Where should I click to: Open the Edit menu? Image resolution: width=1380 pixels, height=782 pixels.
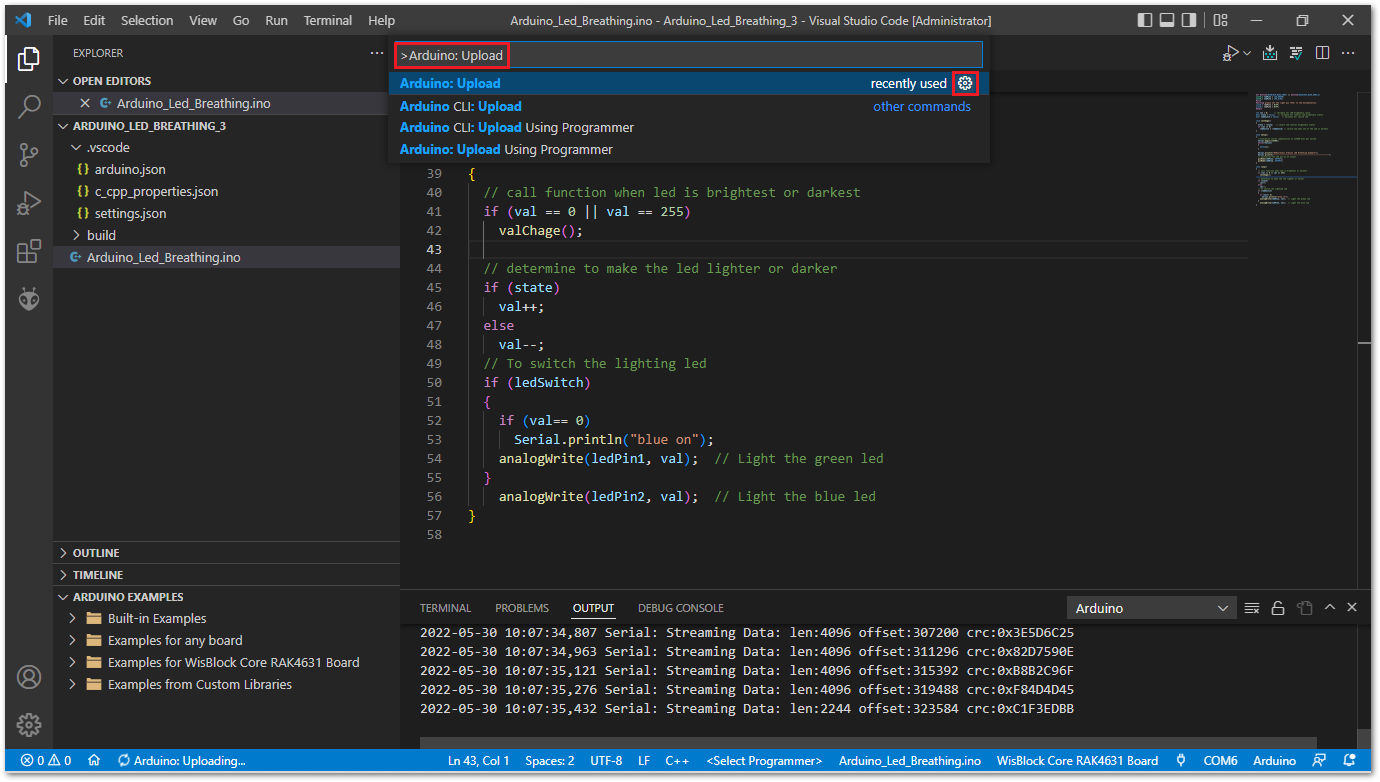[94, 20]
